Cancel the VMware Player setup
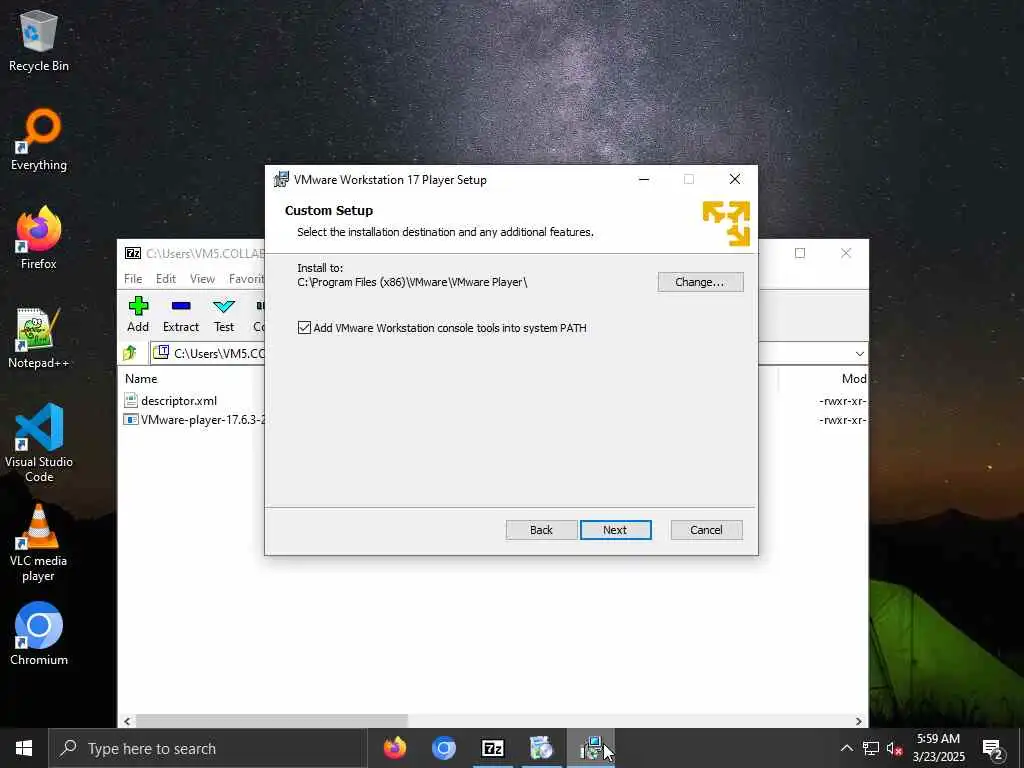Image resolution: width=1024 pixels, height=768 pixels. pyautogui.click(x=706, y=530)
